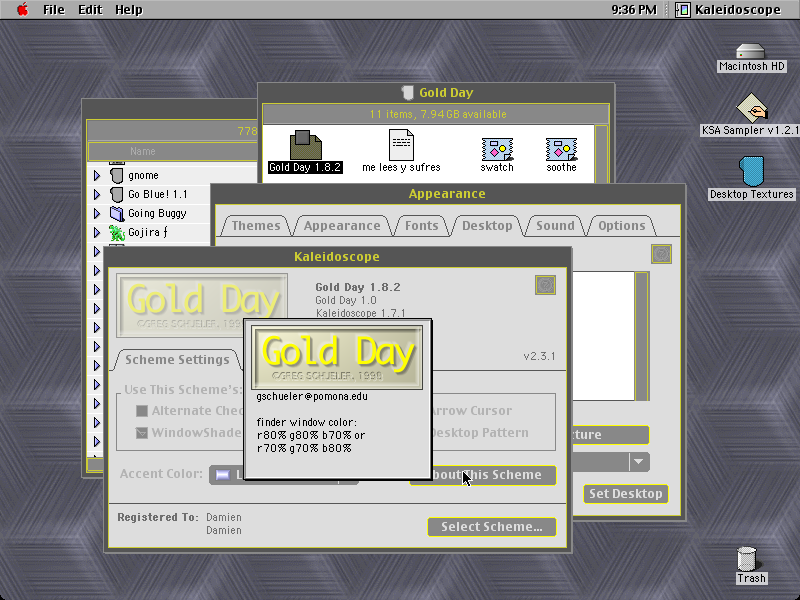The image size is (800, 600).
Task: Open the File menu
Action: pos(54,10)
